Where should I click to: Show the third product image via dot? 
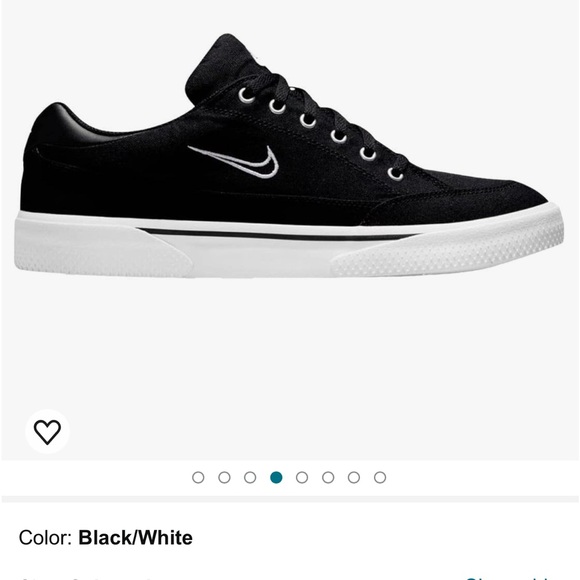click(250, 478)
